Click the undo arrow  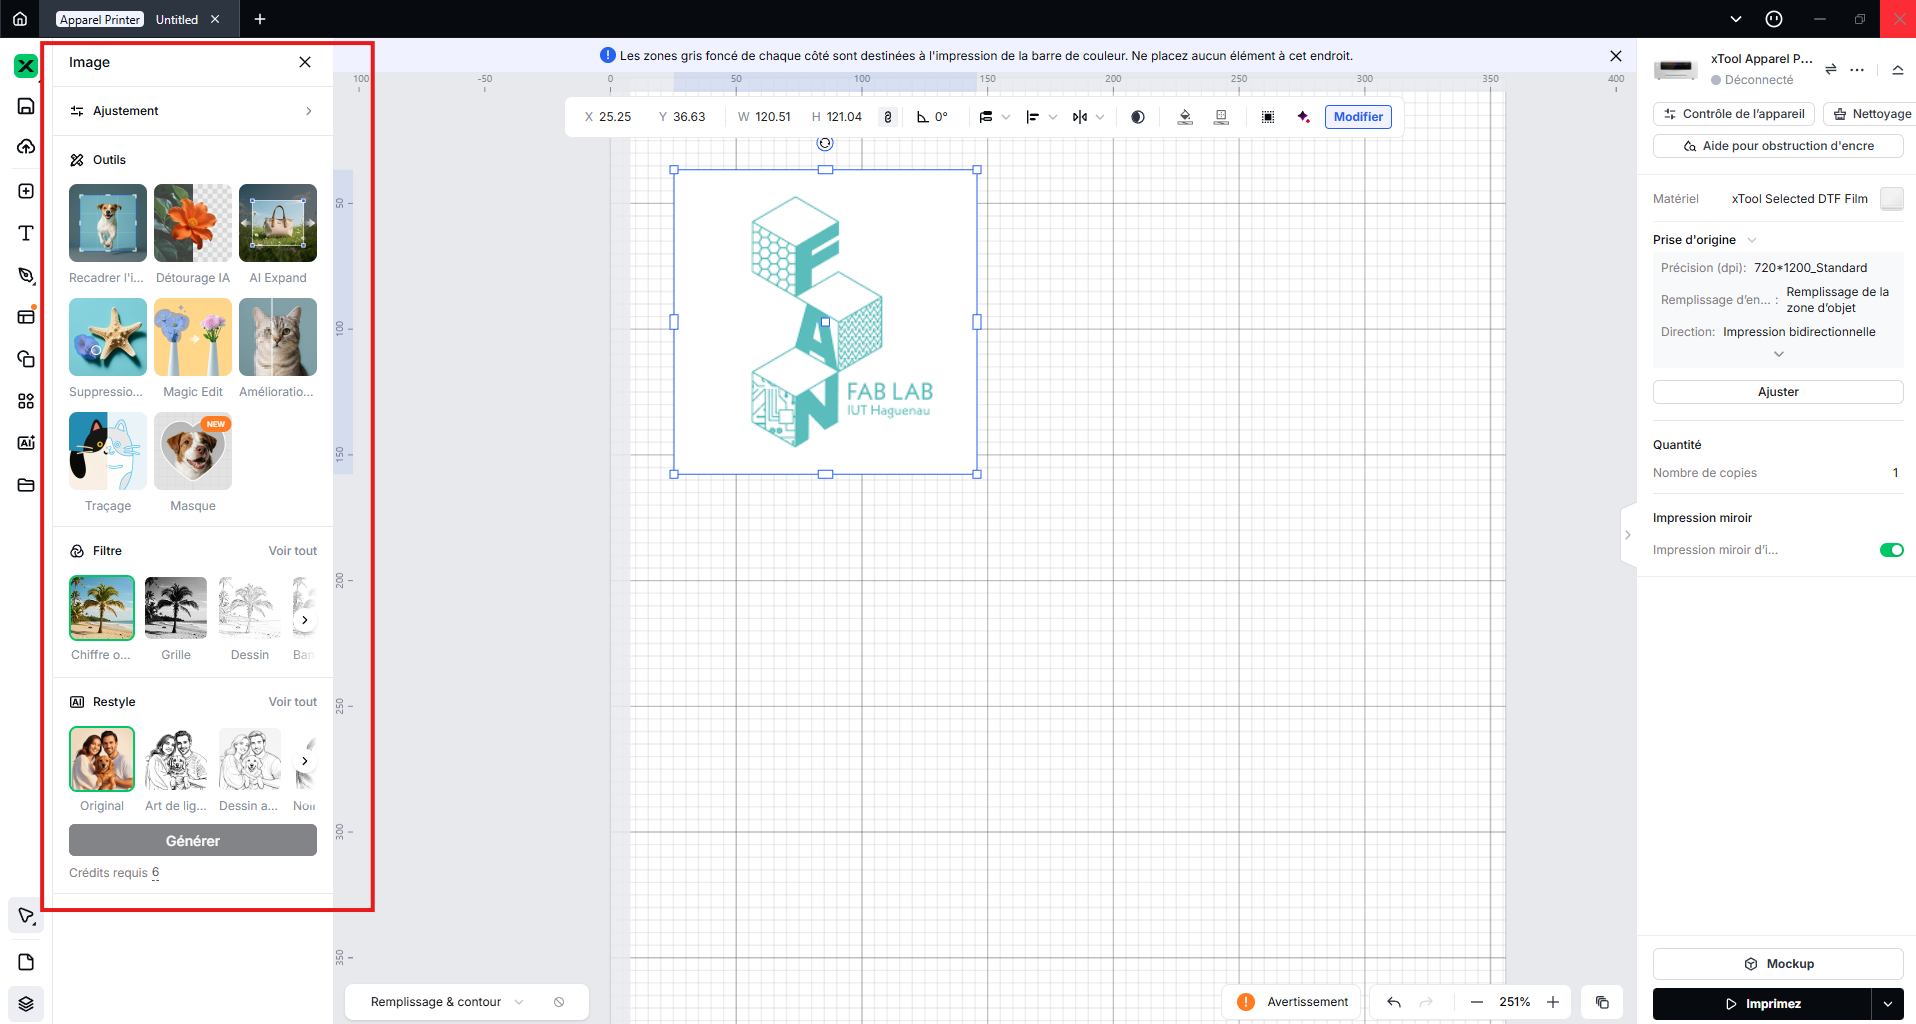1394,1002
